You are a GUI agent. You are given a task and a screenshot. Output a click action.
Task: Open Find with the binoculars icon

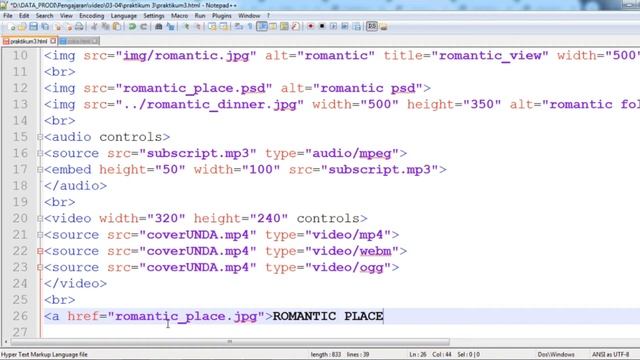pyautogui.click(x=158, y=27)
